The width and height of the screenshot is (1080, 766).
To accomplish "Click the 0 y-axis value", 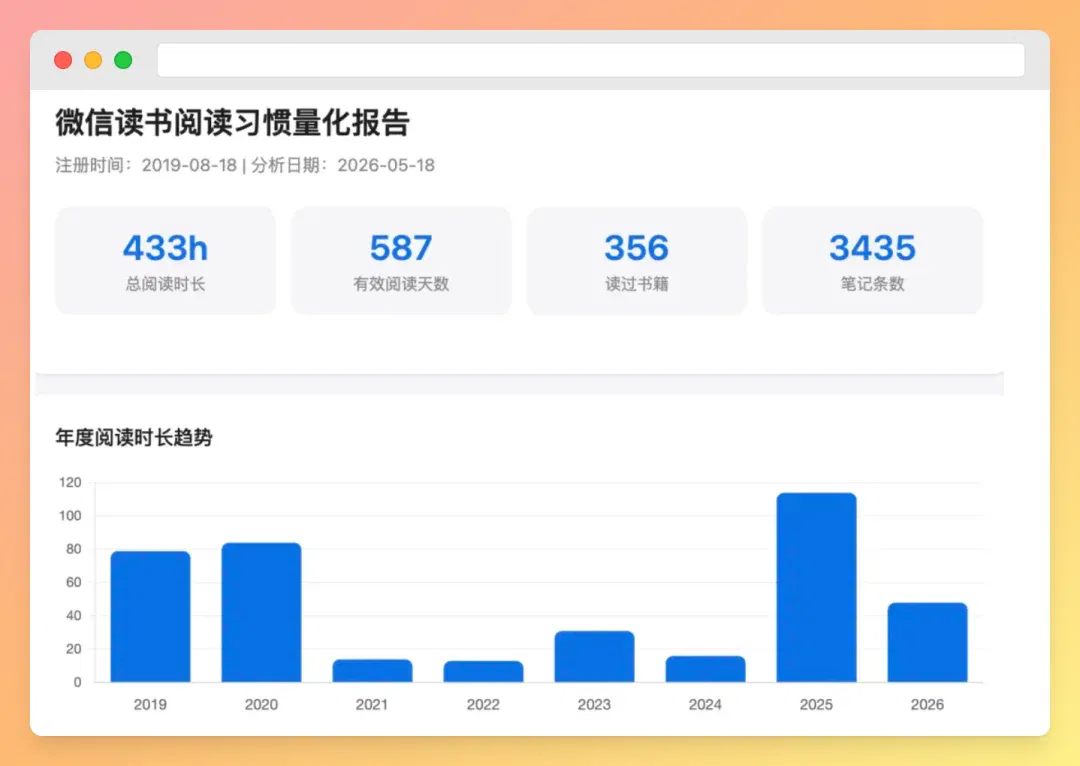I will (x=77, y=682).
